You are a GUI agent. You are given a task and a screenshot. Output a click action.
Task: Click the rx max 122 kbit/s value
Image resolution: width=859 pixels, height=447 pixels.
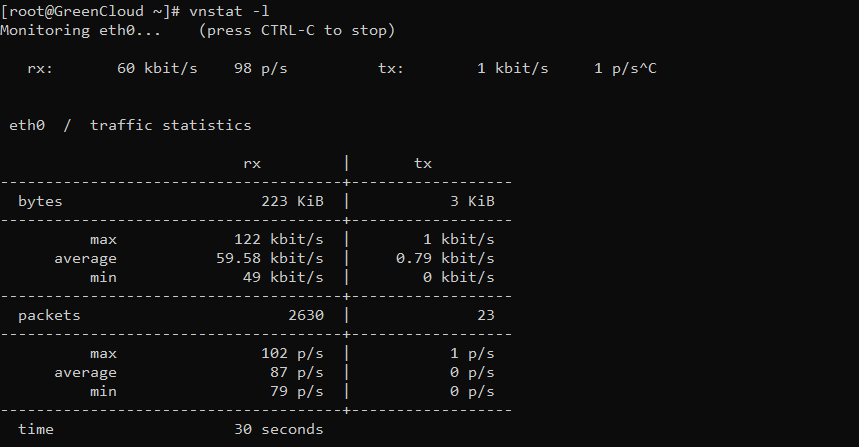point(279,239)
